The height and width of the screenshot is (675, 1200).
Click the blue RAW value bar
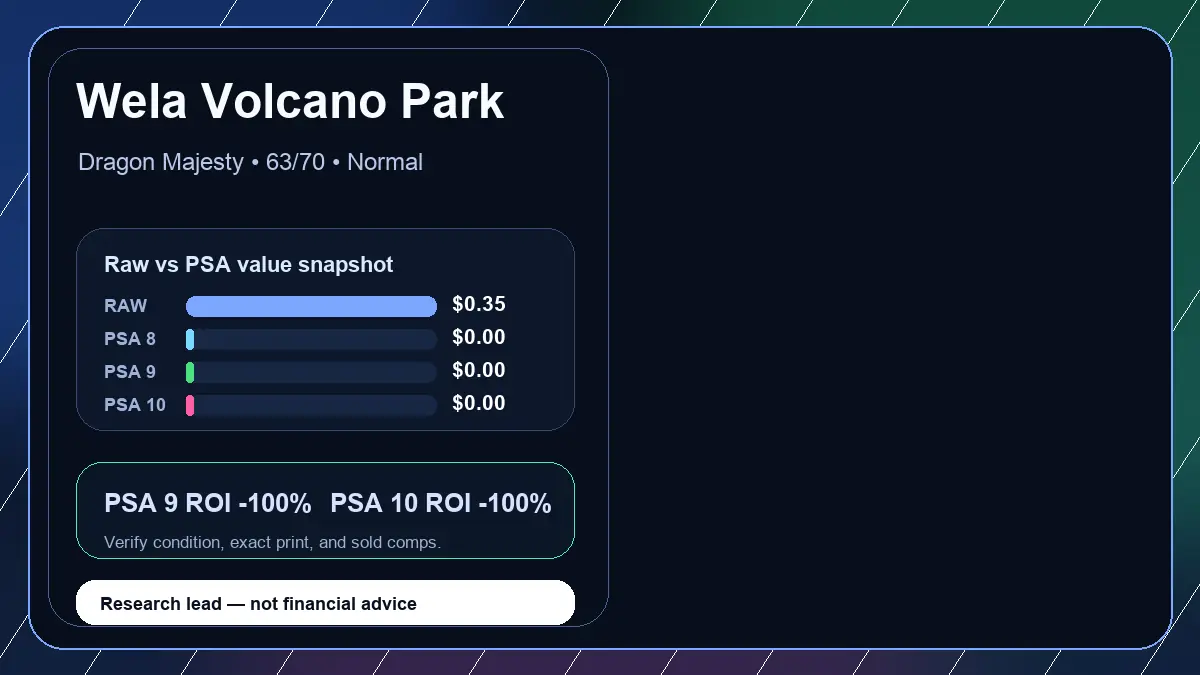click(311, 306)
